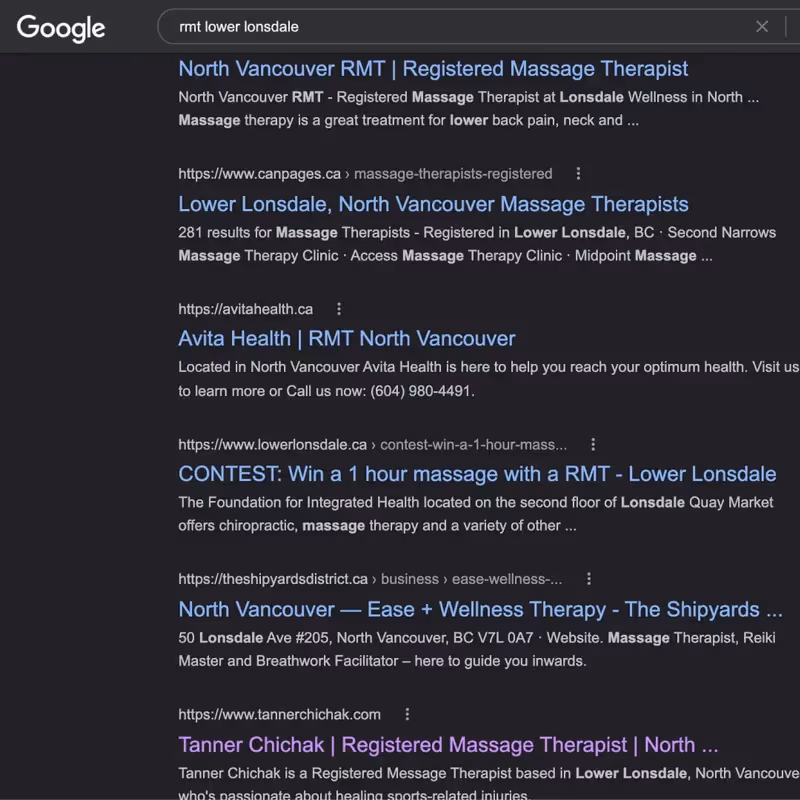Viewport: 800px width, 800px height.
Task: Open 'Avita Health | RMT North Vancouver' result
Action: click(346, 339)
